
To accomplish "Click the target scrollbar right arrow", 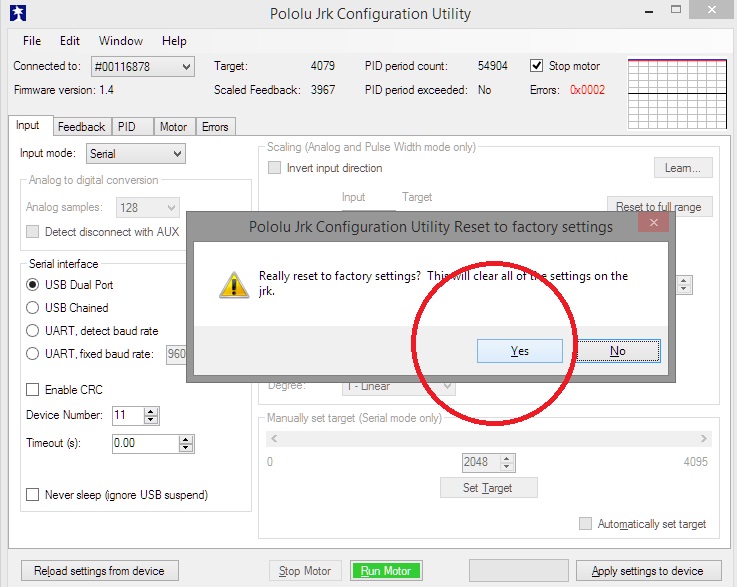I will (x=704, y=438).
